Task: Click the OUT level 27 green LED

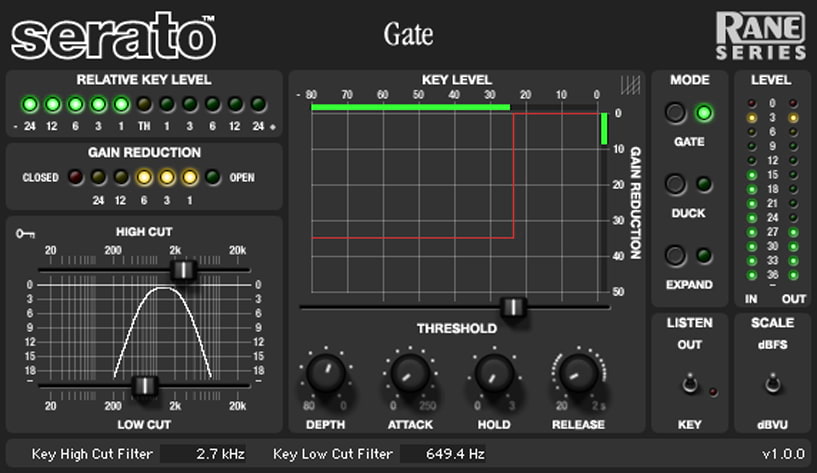Action: pos(793,232)
